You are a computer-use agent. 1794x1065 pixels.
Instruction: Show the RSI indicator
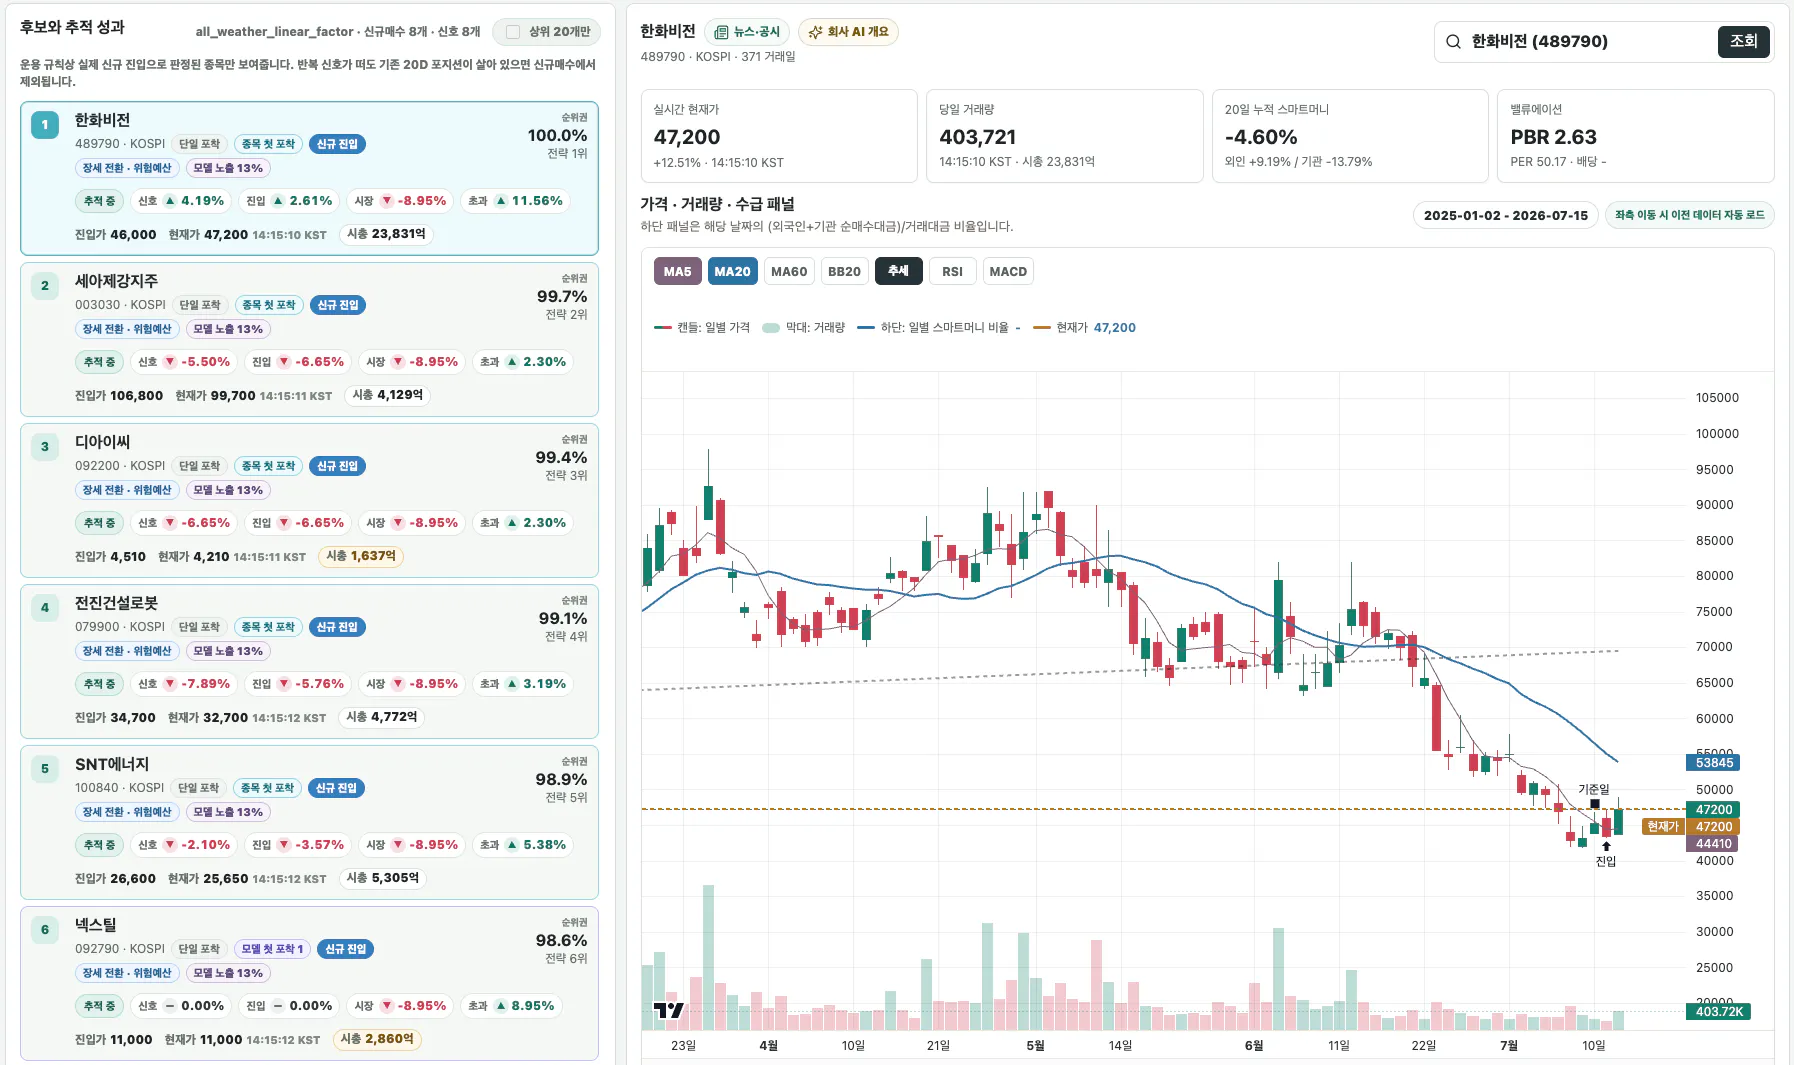tap(952, 272)
